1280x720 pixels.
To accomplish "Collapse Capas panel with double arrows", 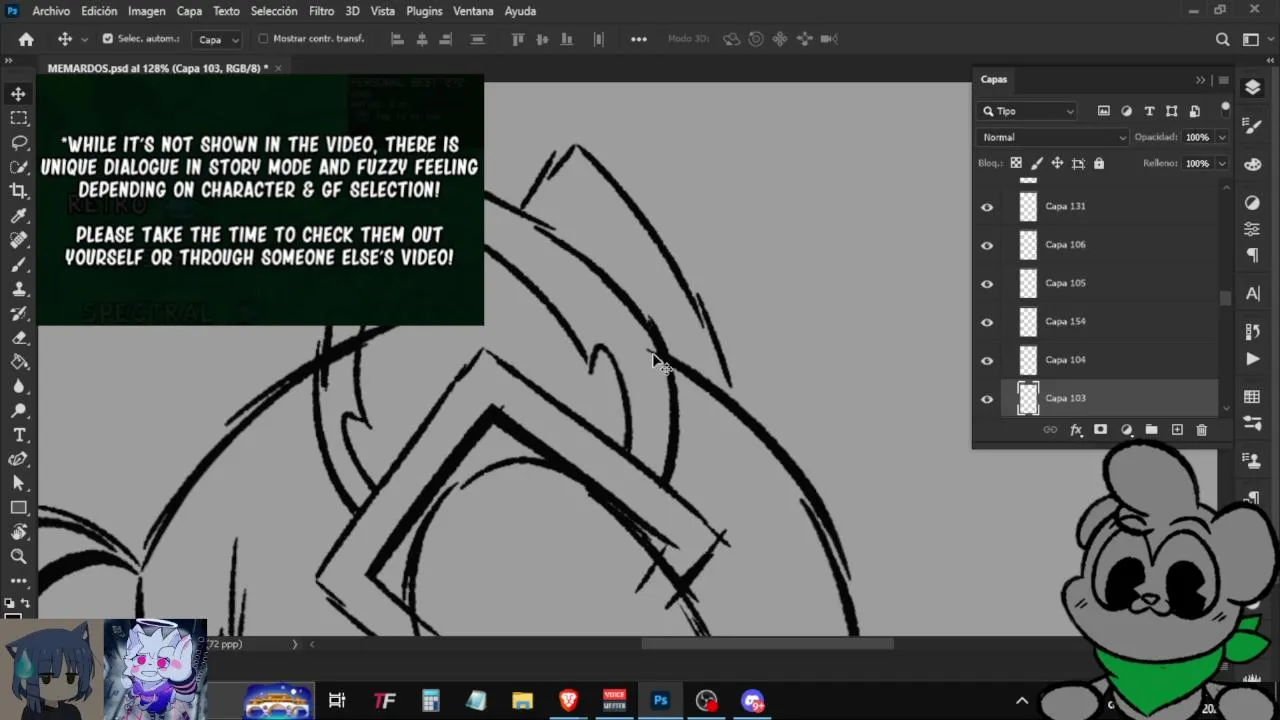I will [1200, 80].
